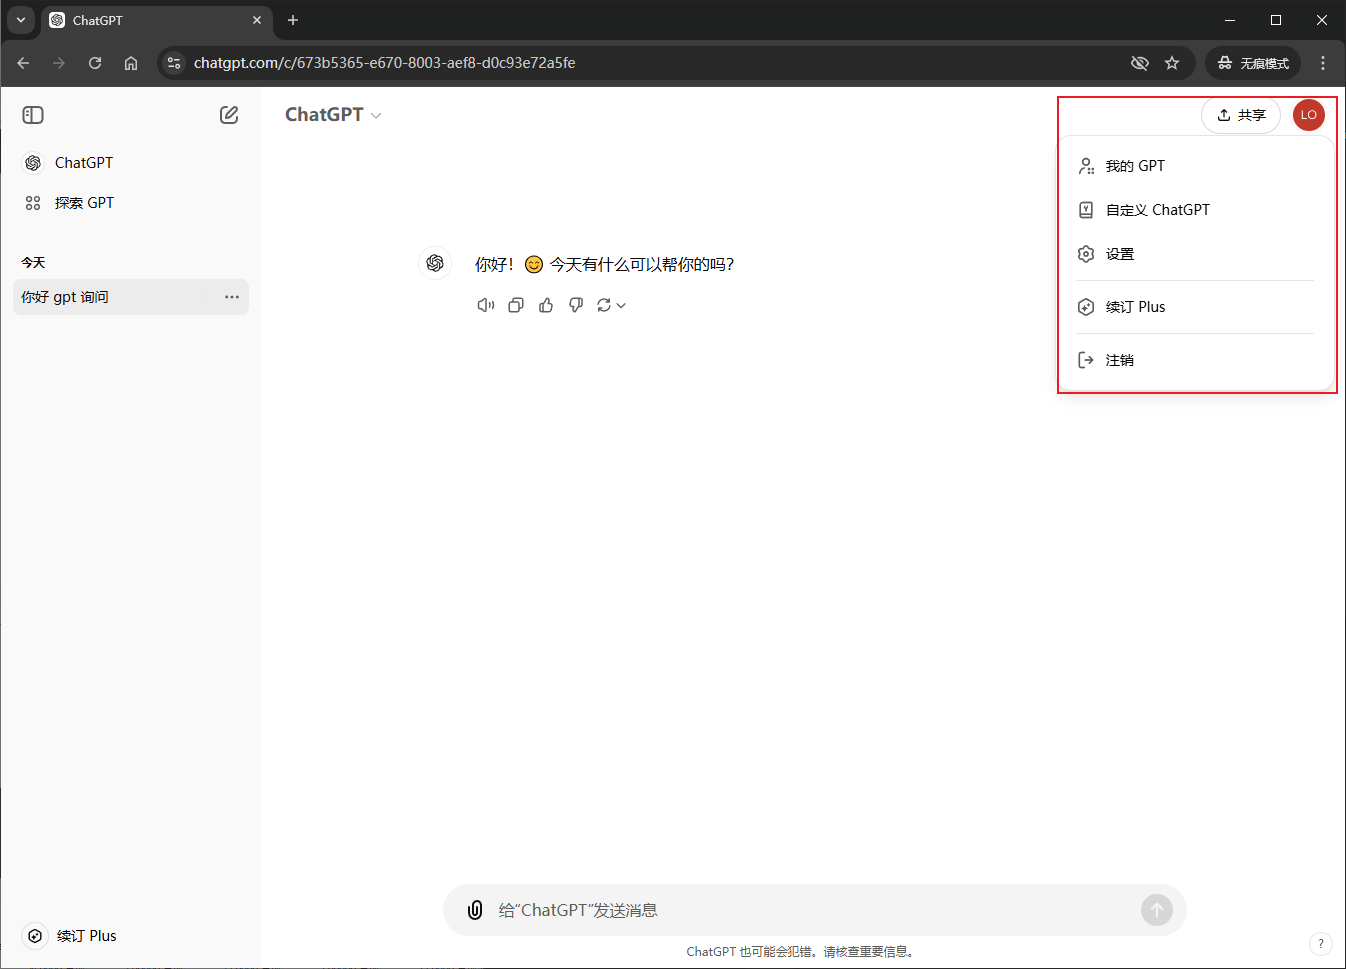The image size is (1346, 969).
Task: Click 自定义 ChatGPT menu entry
Action: coord(1157,210)
